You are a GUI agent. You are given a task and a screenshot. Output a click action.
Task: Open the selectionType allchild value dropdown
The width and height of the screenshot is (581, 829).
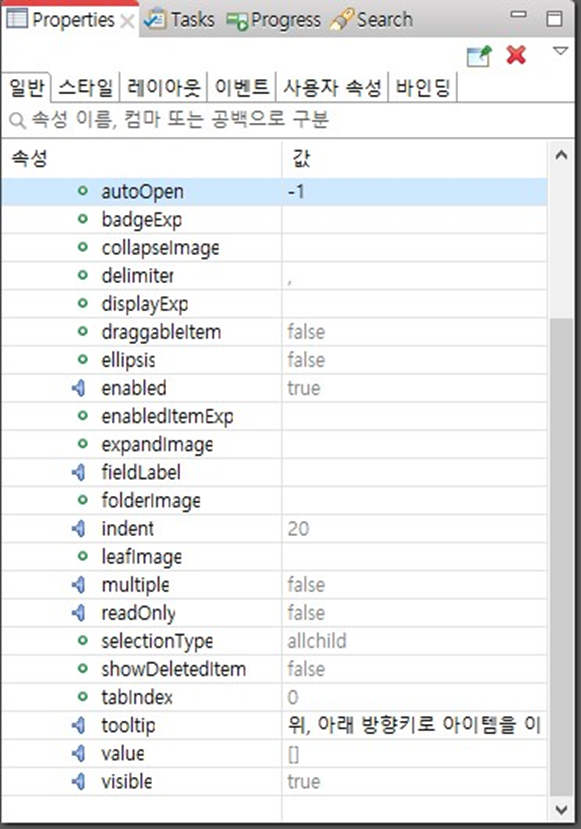[x=414, y=641]
